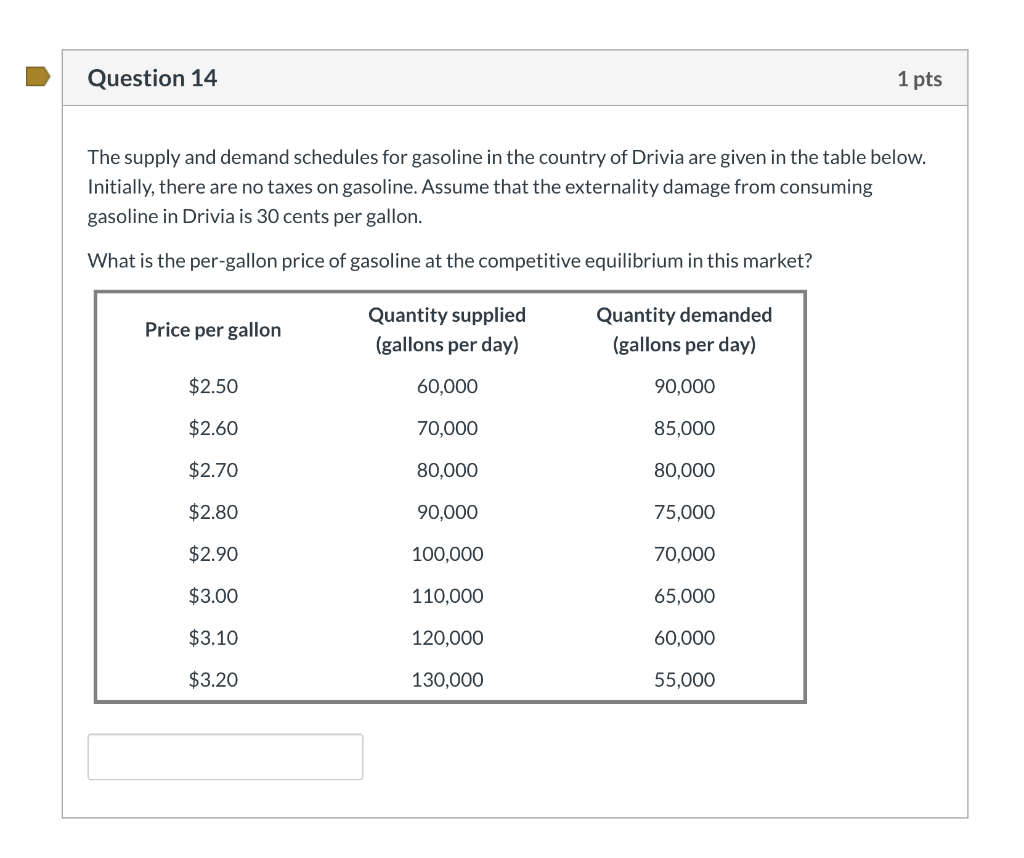Click the 1 pts label

(920, 78)
